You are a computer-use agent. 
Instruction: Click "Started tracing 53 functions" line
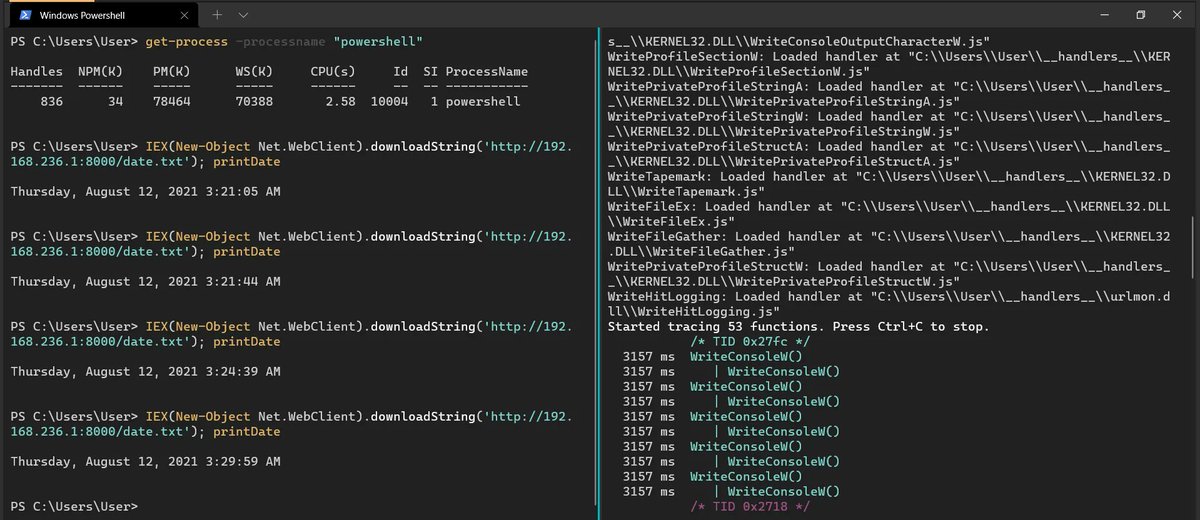click(x=798, y=327)
